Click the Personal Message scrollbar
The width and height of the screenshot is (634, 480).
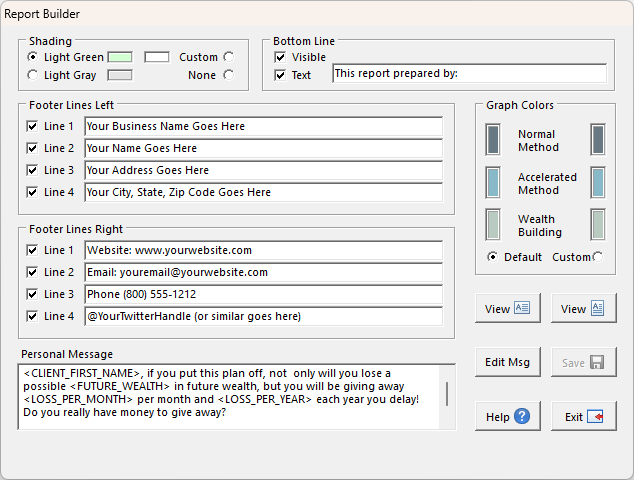point(446,393)
